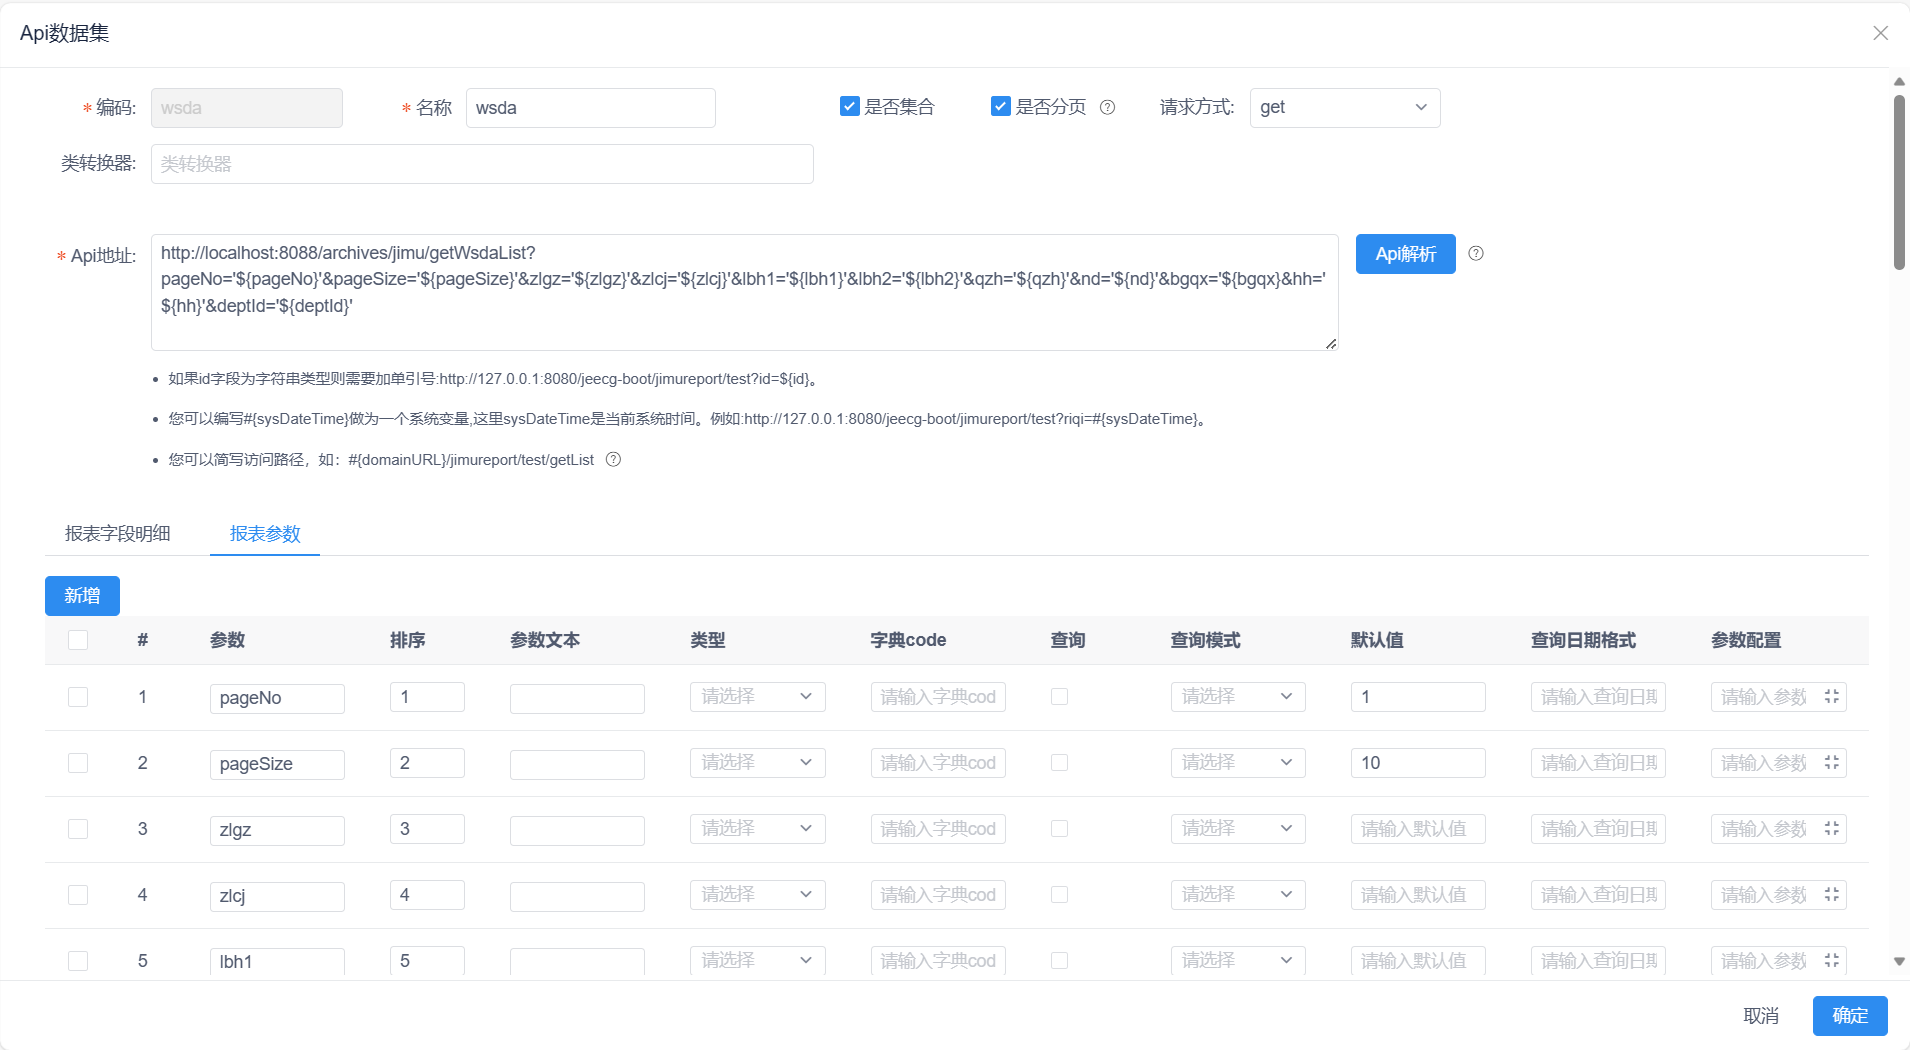Open the help icon next to Api解析 button

[x=1477, y=253]
